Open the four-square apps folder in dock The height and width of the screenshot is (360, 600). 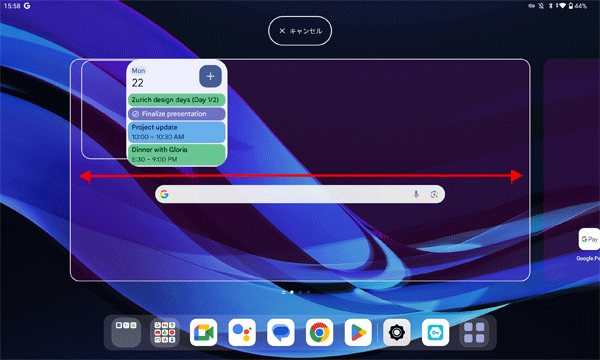[x=474, y=332]
